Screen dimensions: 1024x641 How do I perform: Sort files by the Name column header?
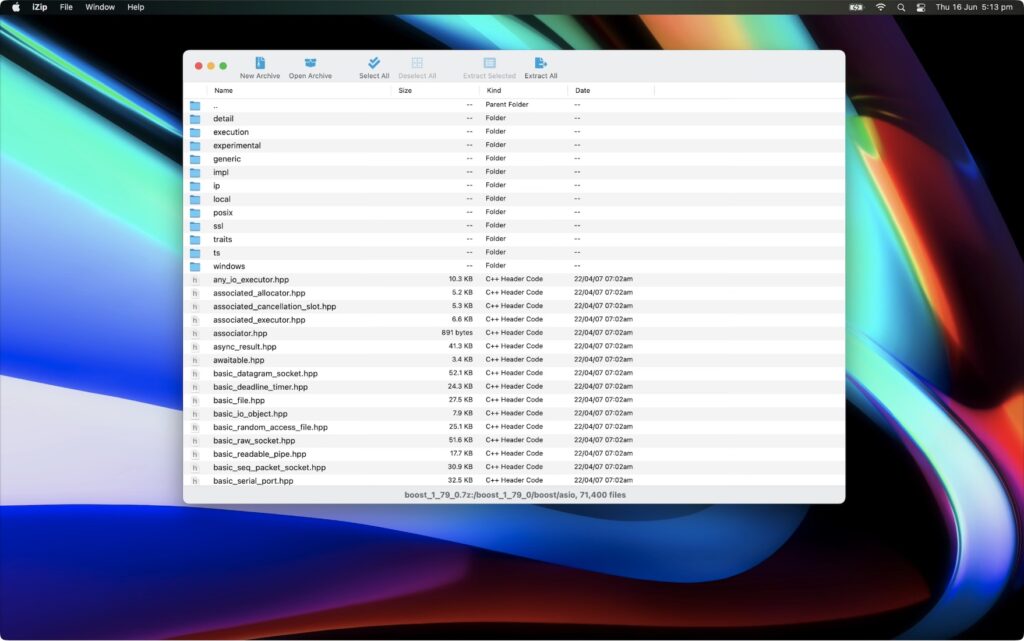(223, 90)
